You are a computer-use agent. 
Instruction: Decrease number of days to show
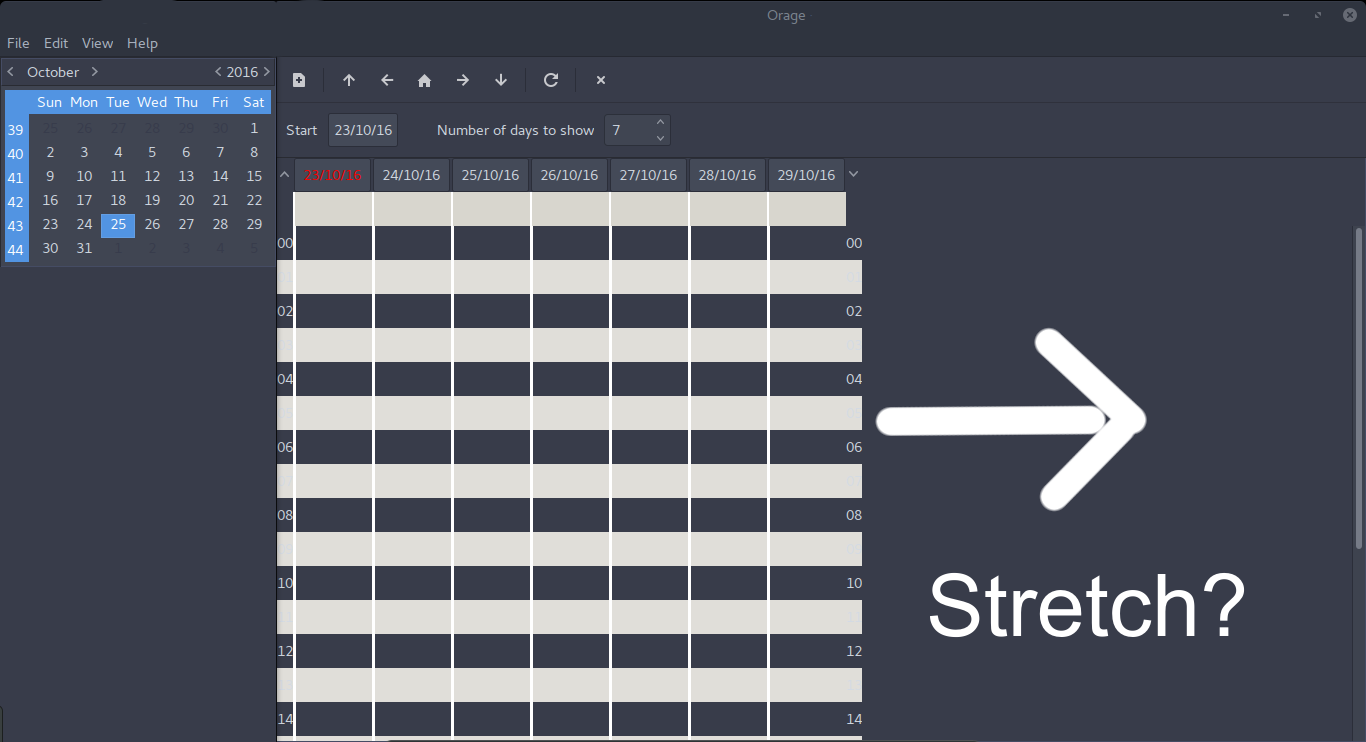pyautogui.click(x=660, y=137)
